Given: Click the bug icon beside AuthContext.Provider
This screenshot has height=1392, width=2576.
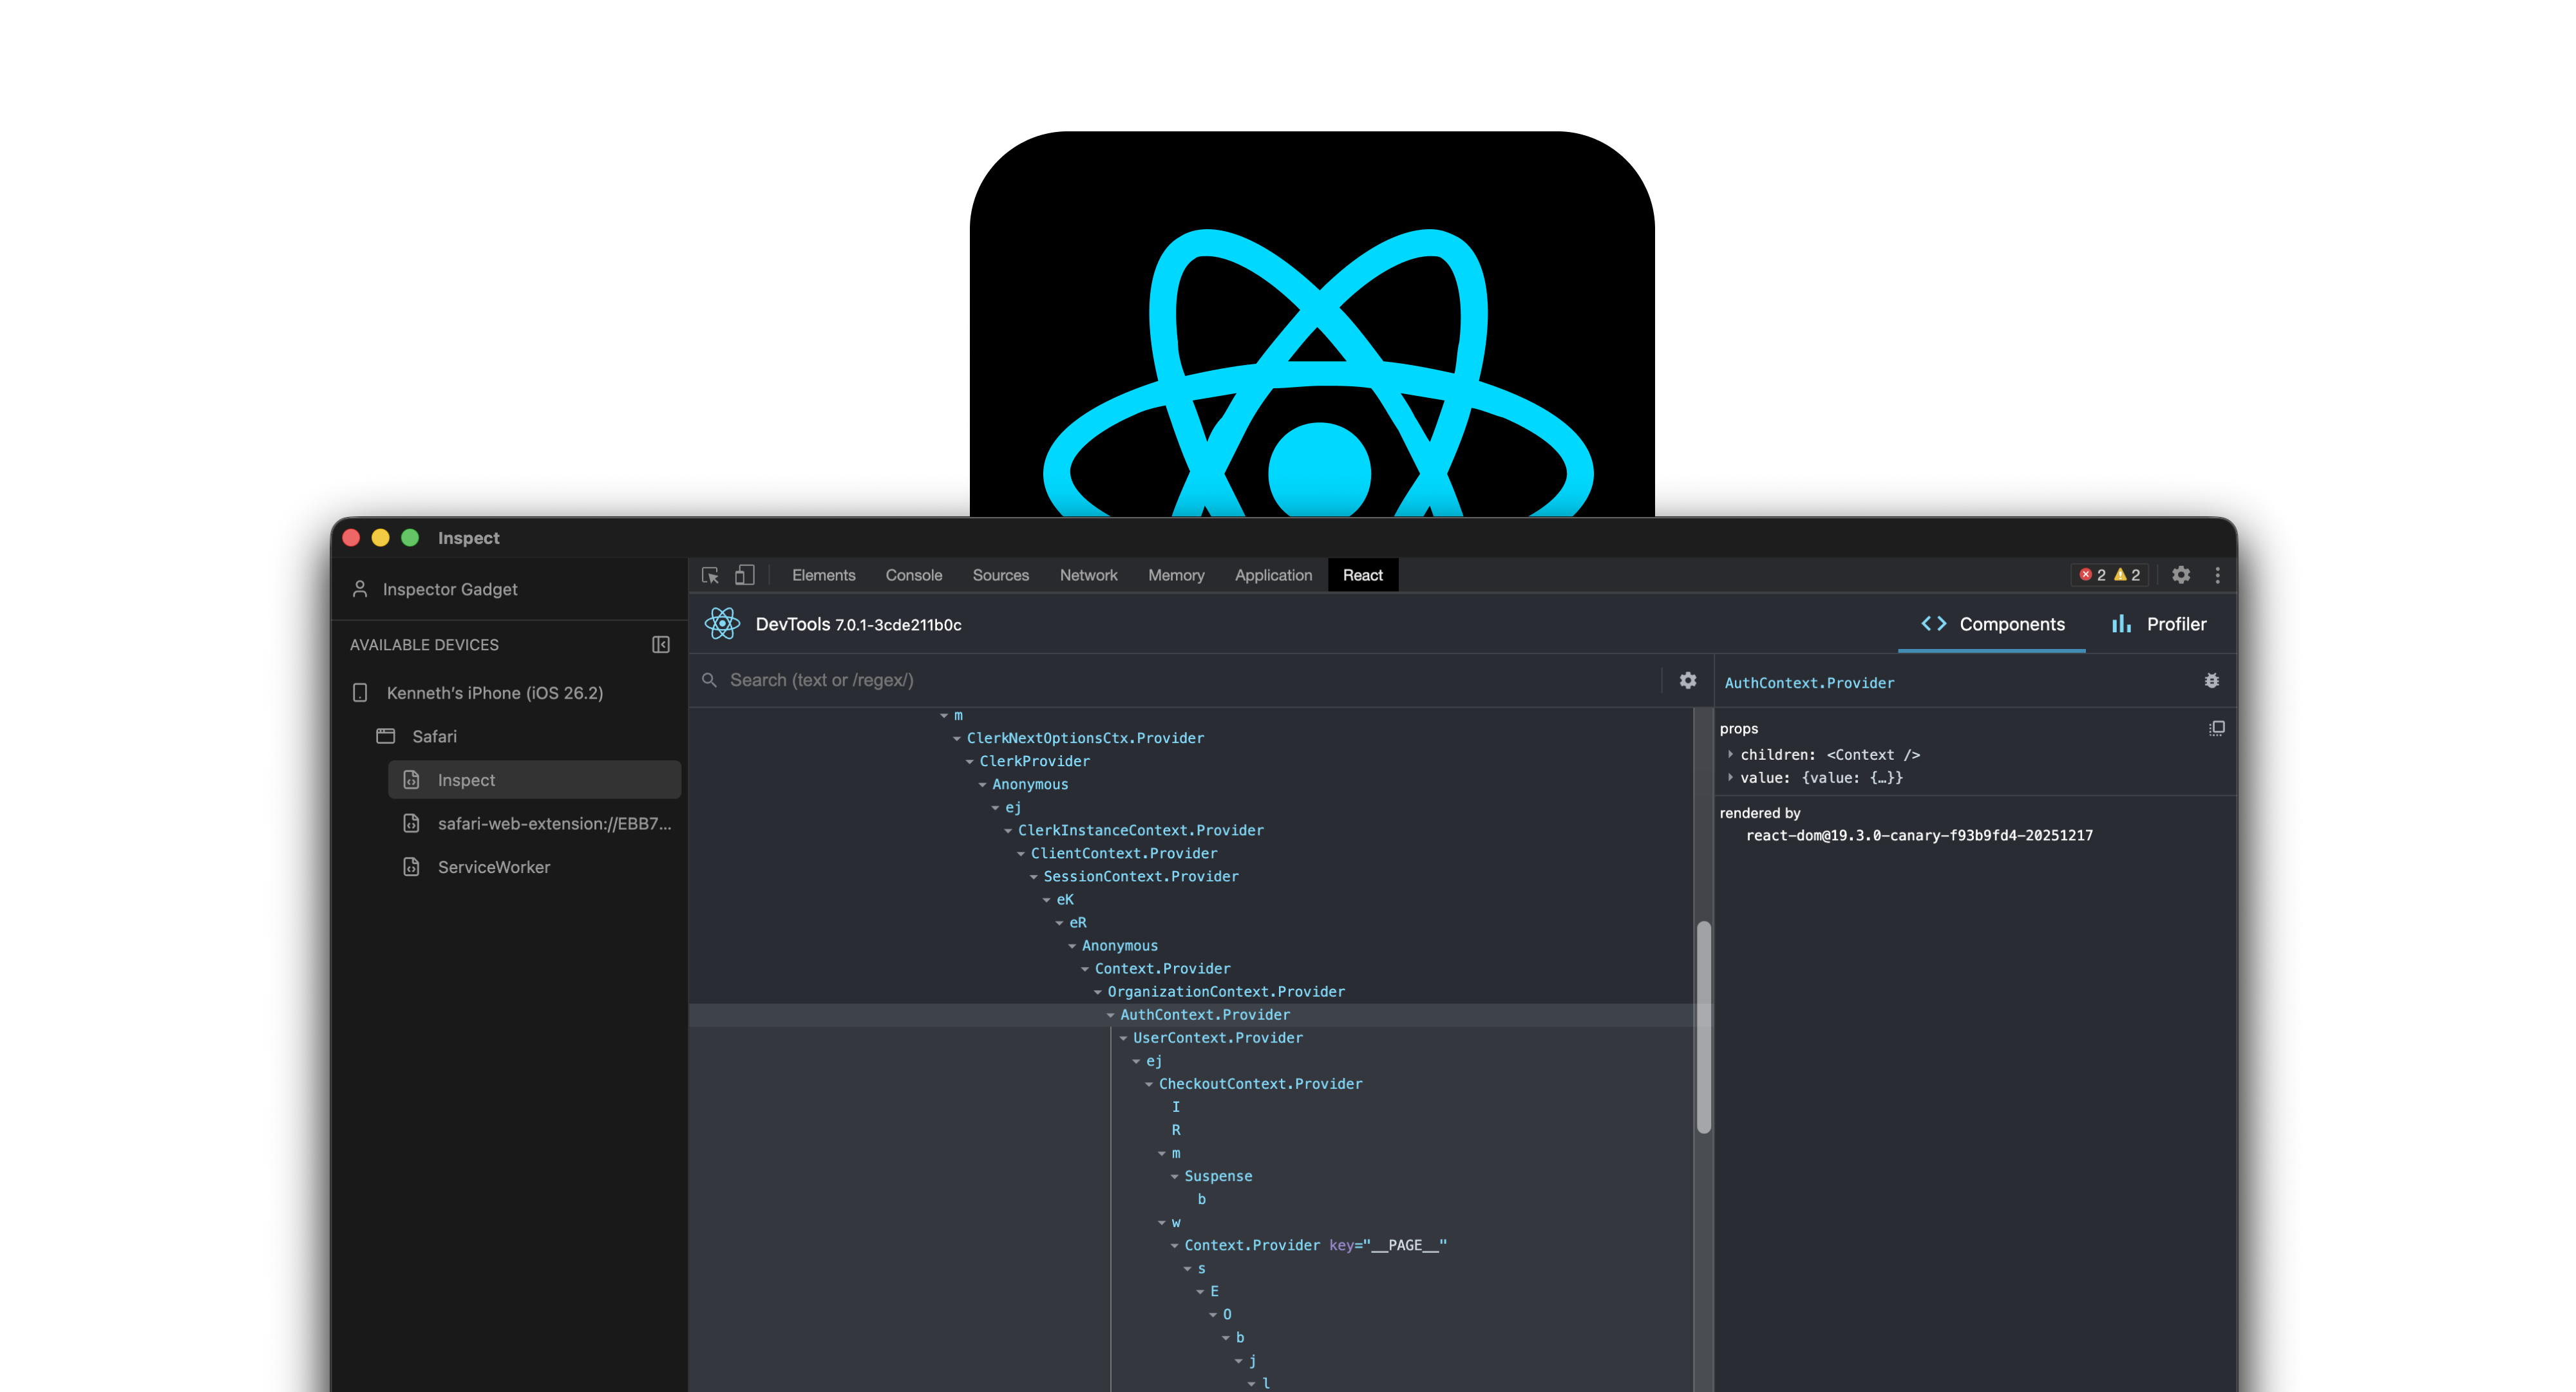Looking at the screenshot, I should click(2211, 681).
